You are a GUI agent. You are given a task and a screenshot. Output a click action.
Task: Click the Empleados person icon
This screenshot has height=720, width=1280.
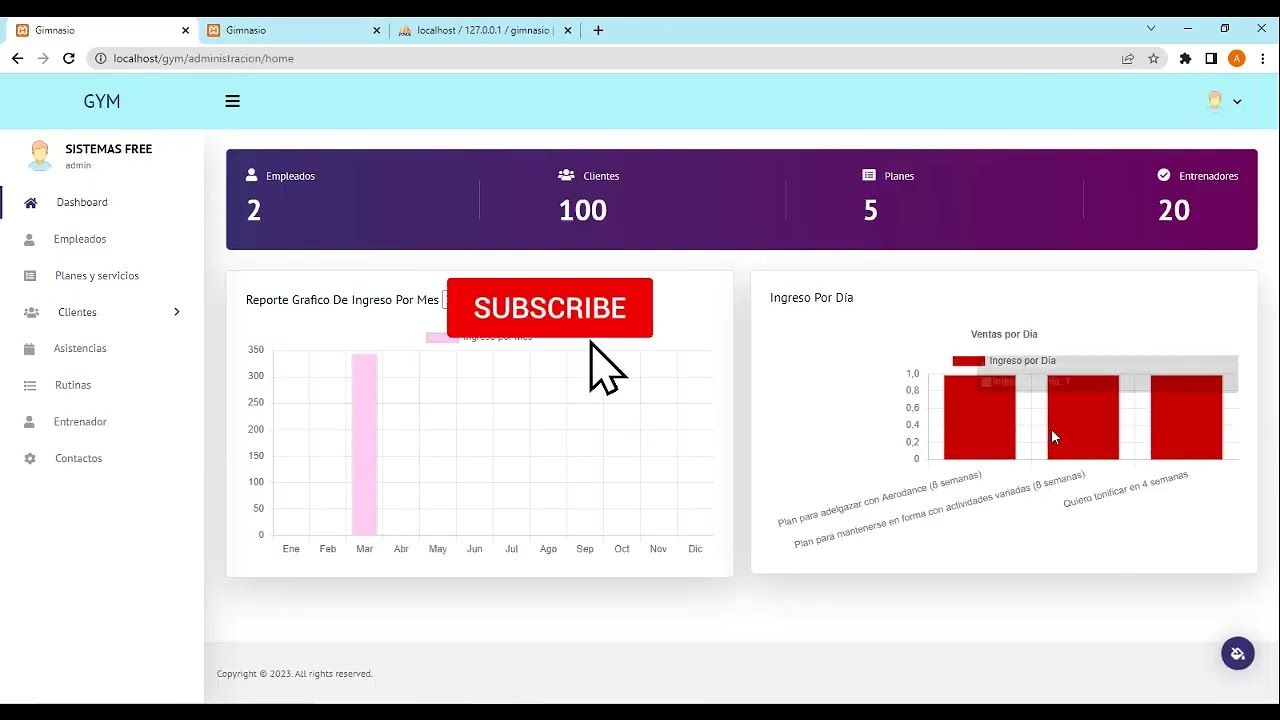pos(30,240)
